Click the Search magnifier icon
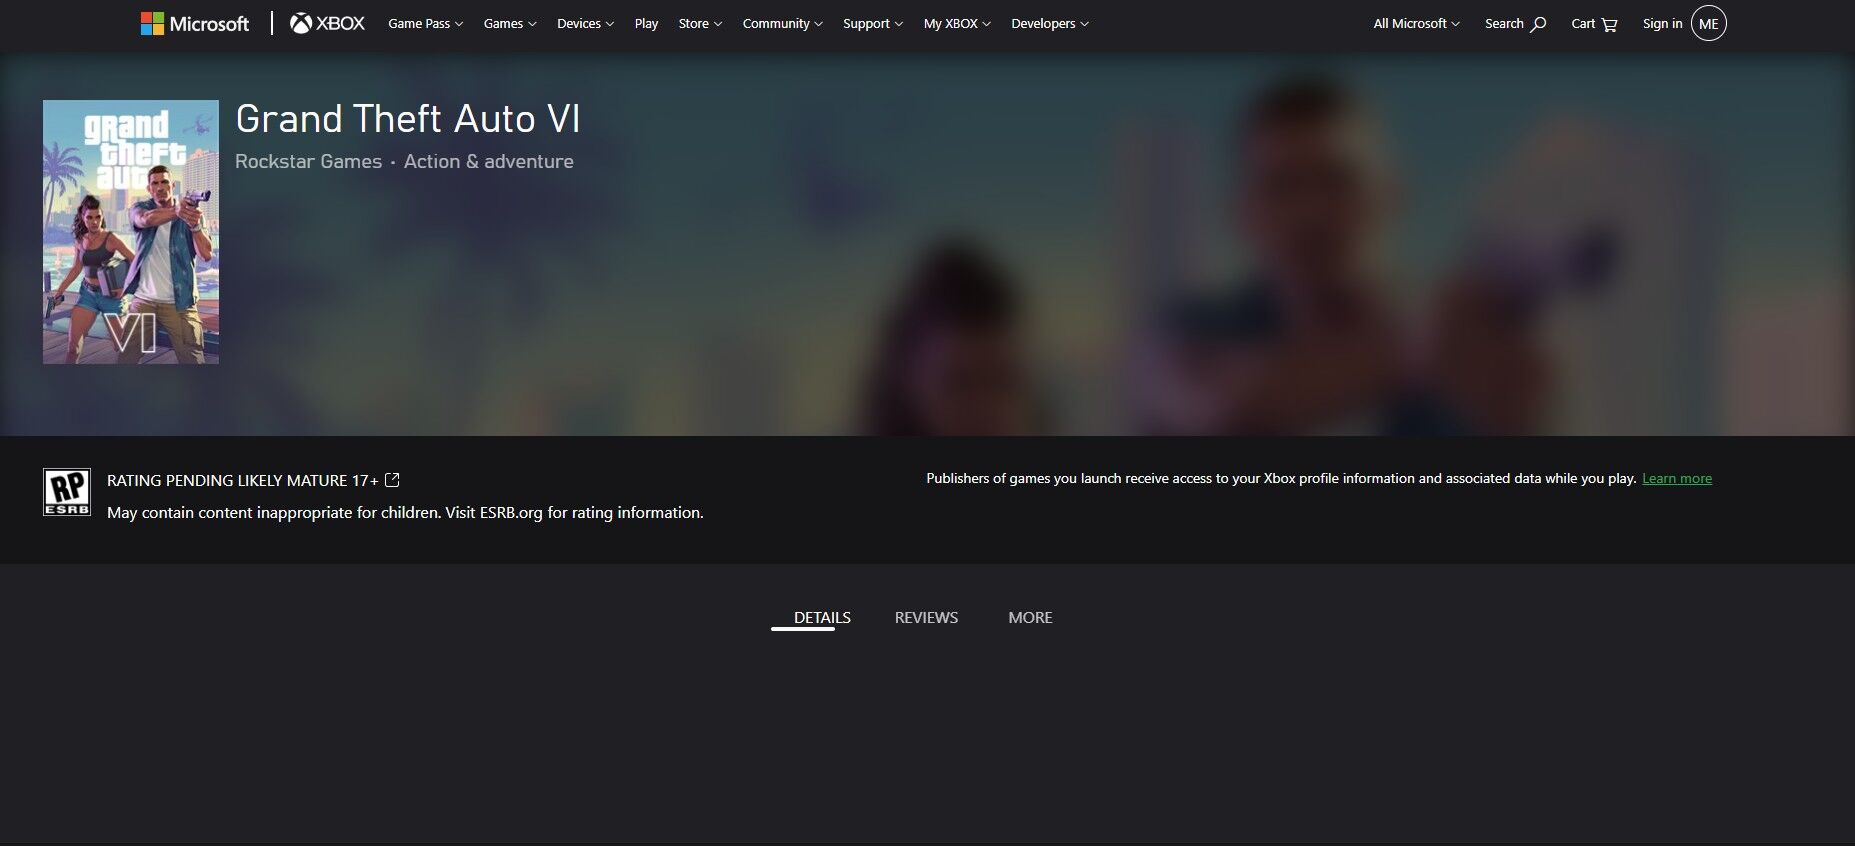The width and height of the screenshot is (1855, 846). pos(1538,24)
